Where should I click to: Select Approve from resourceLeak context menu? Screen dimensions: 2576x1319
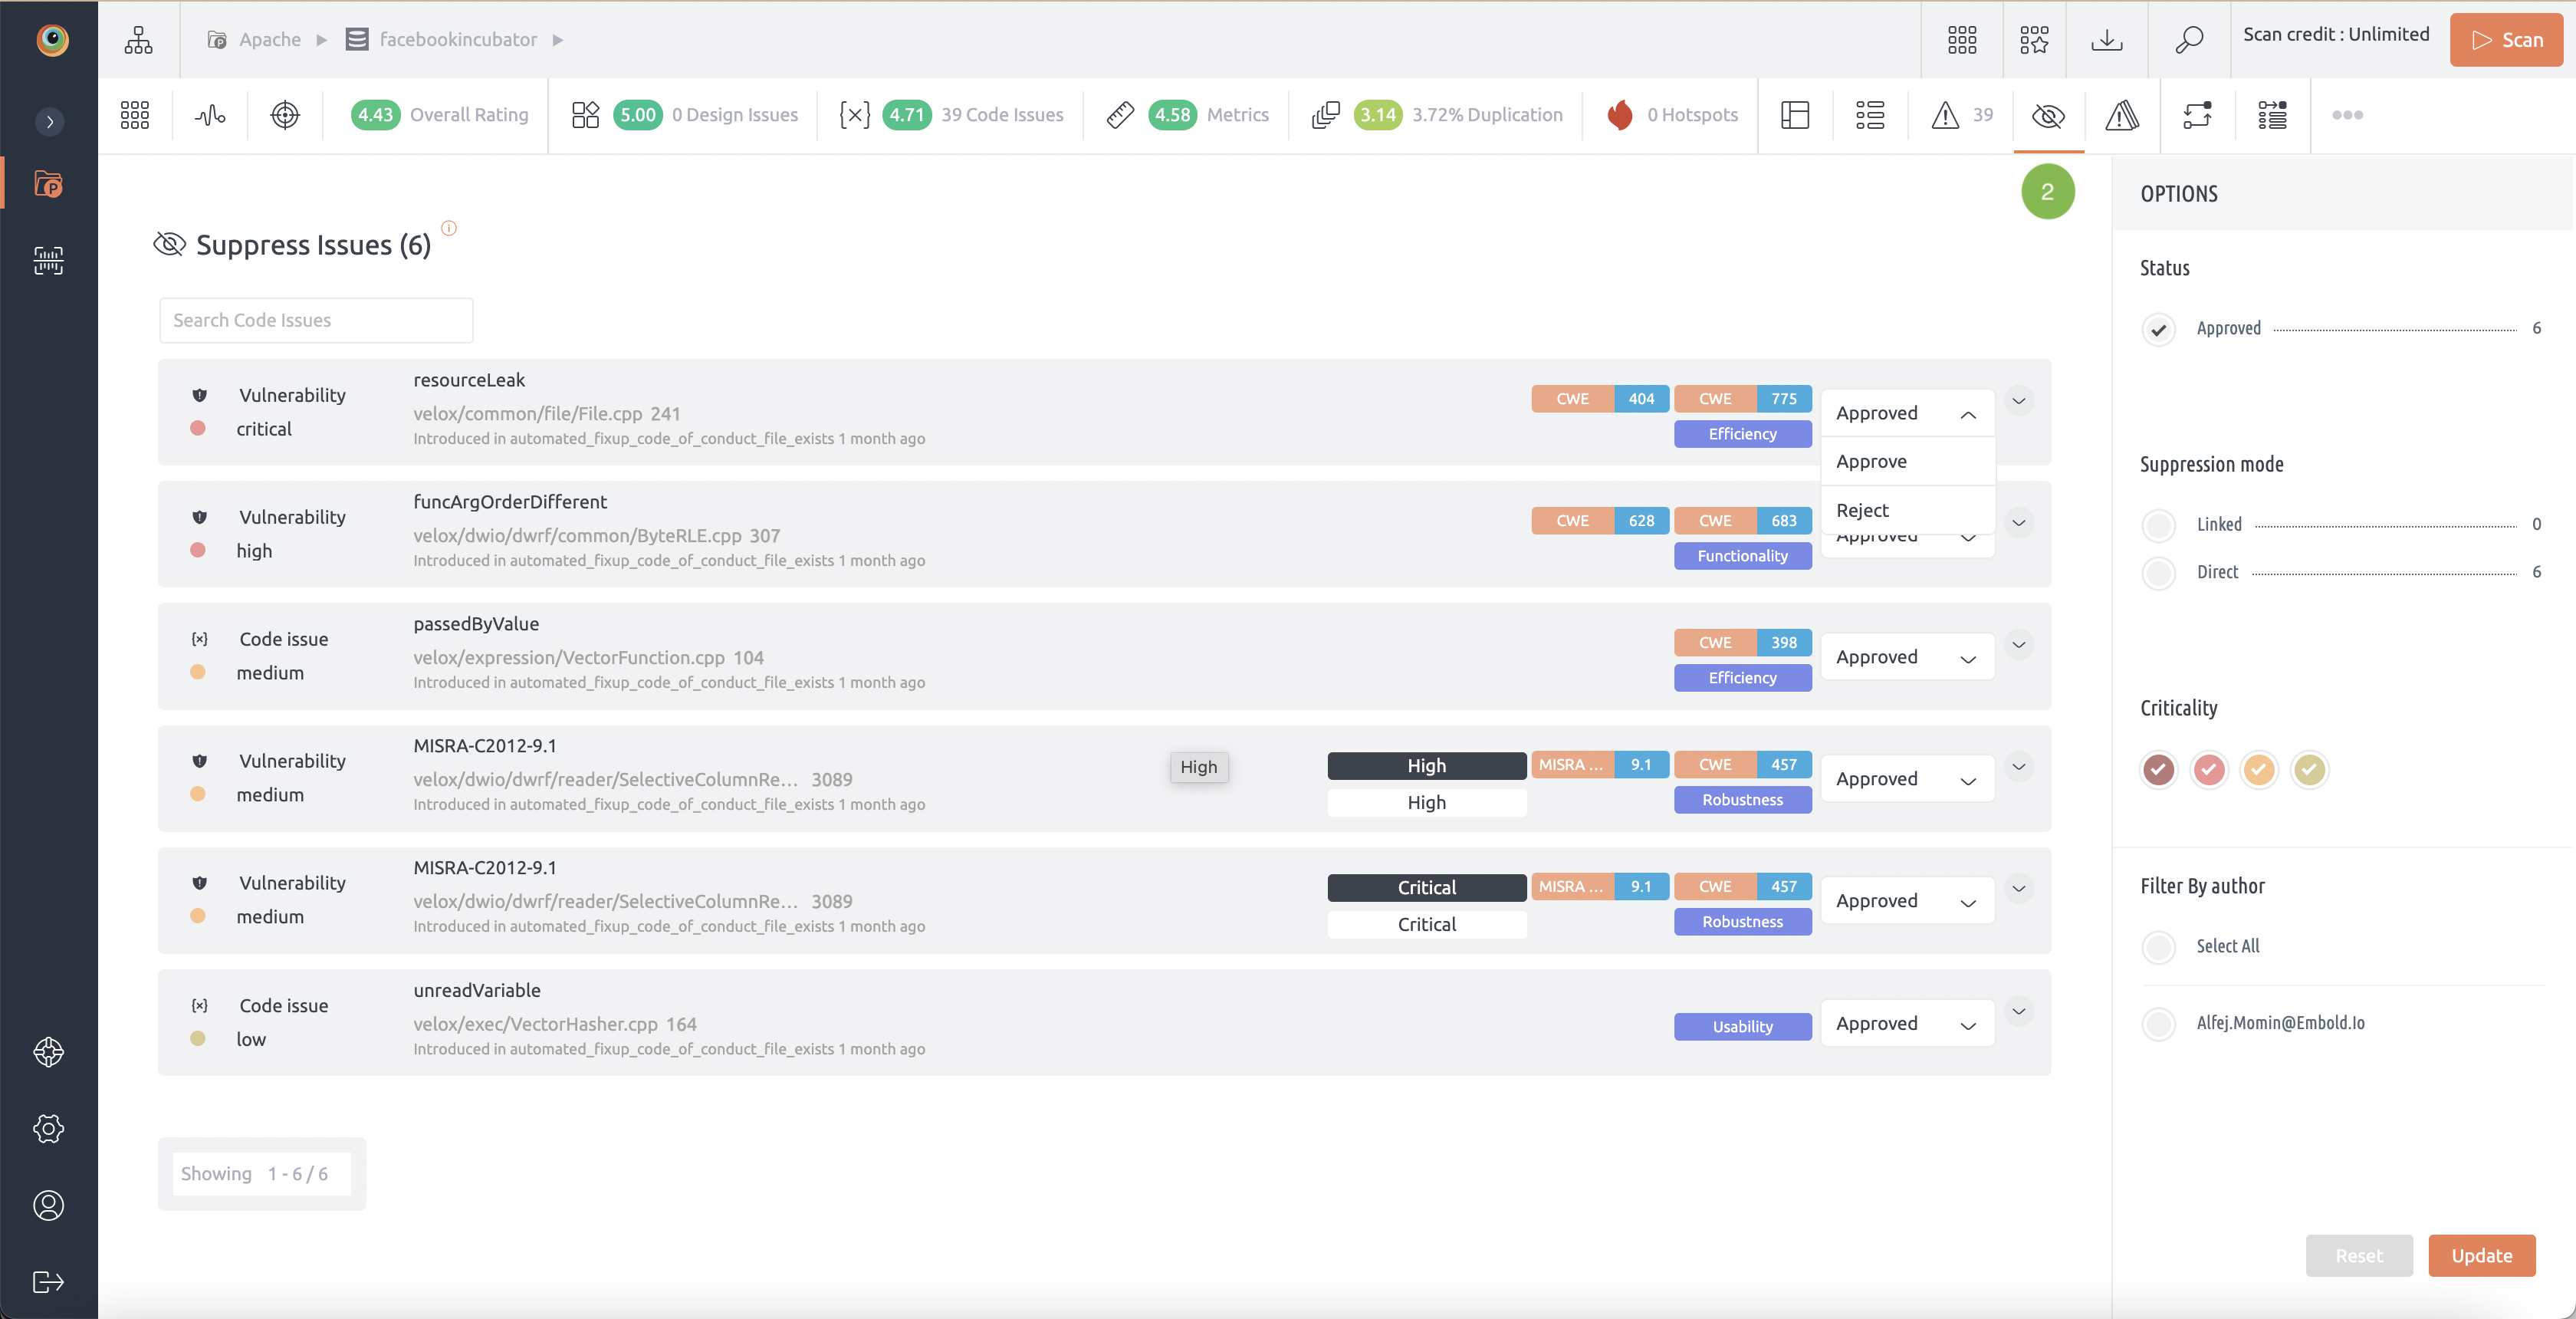coord(1871,461)
